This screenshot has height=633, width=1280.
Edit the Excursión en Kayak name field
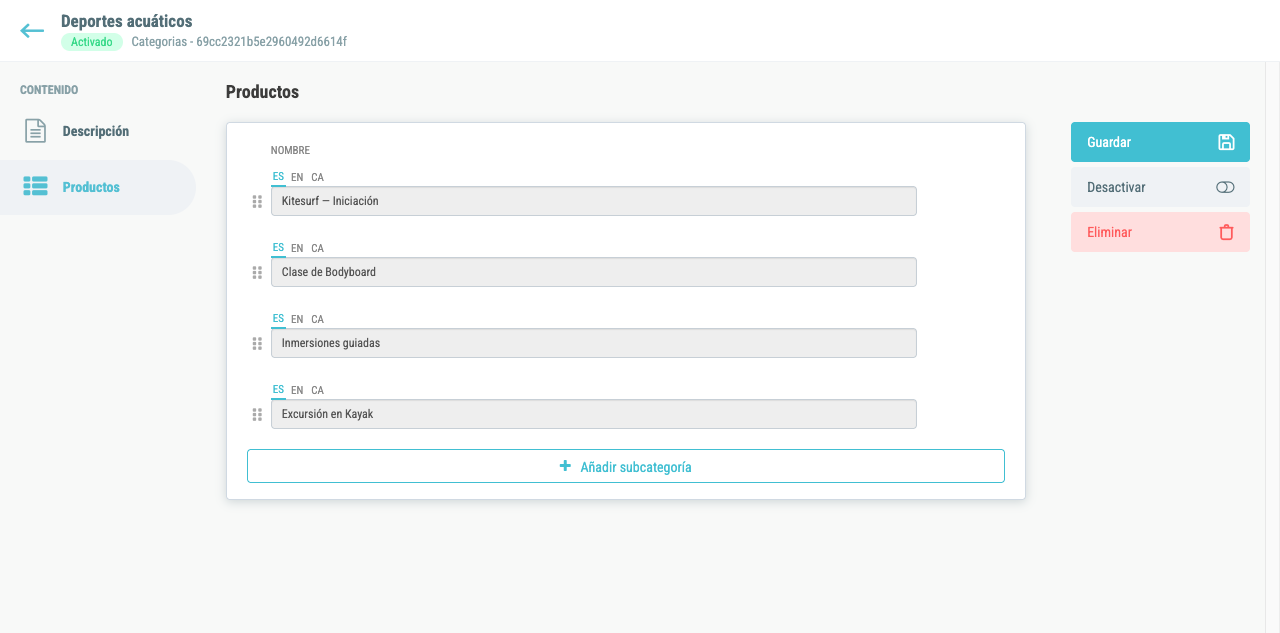point(594,414)
